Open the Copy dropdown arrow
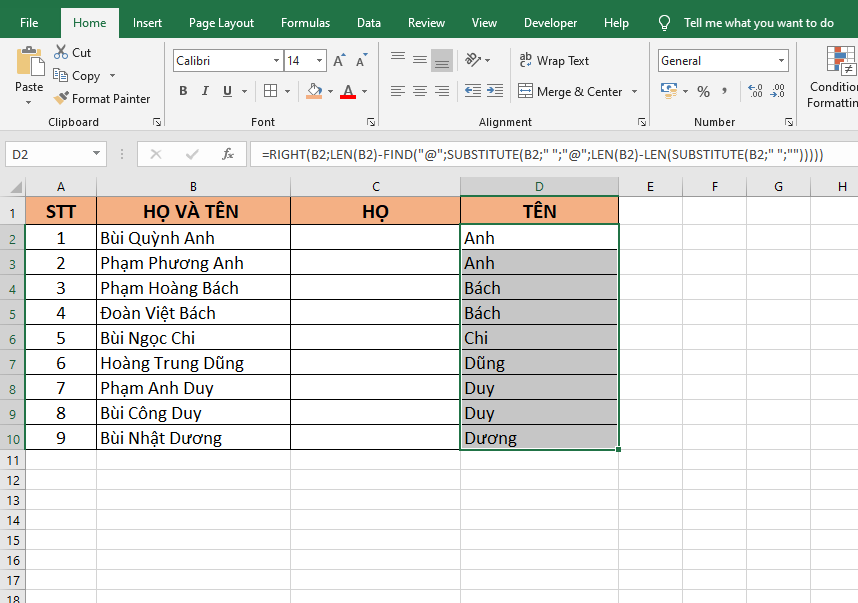The width and height of the screenshot is (858, 603). (x=112, y=76)
